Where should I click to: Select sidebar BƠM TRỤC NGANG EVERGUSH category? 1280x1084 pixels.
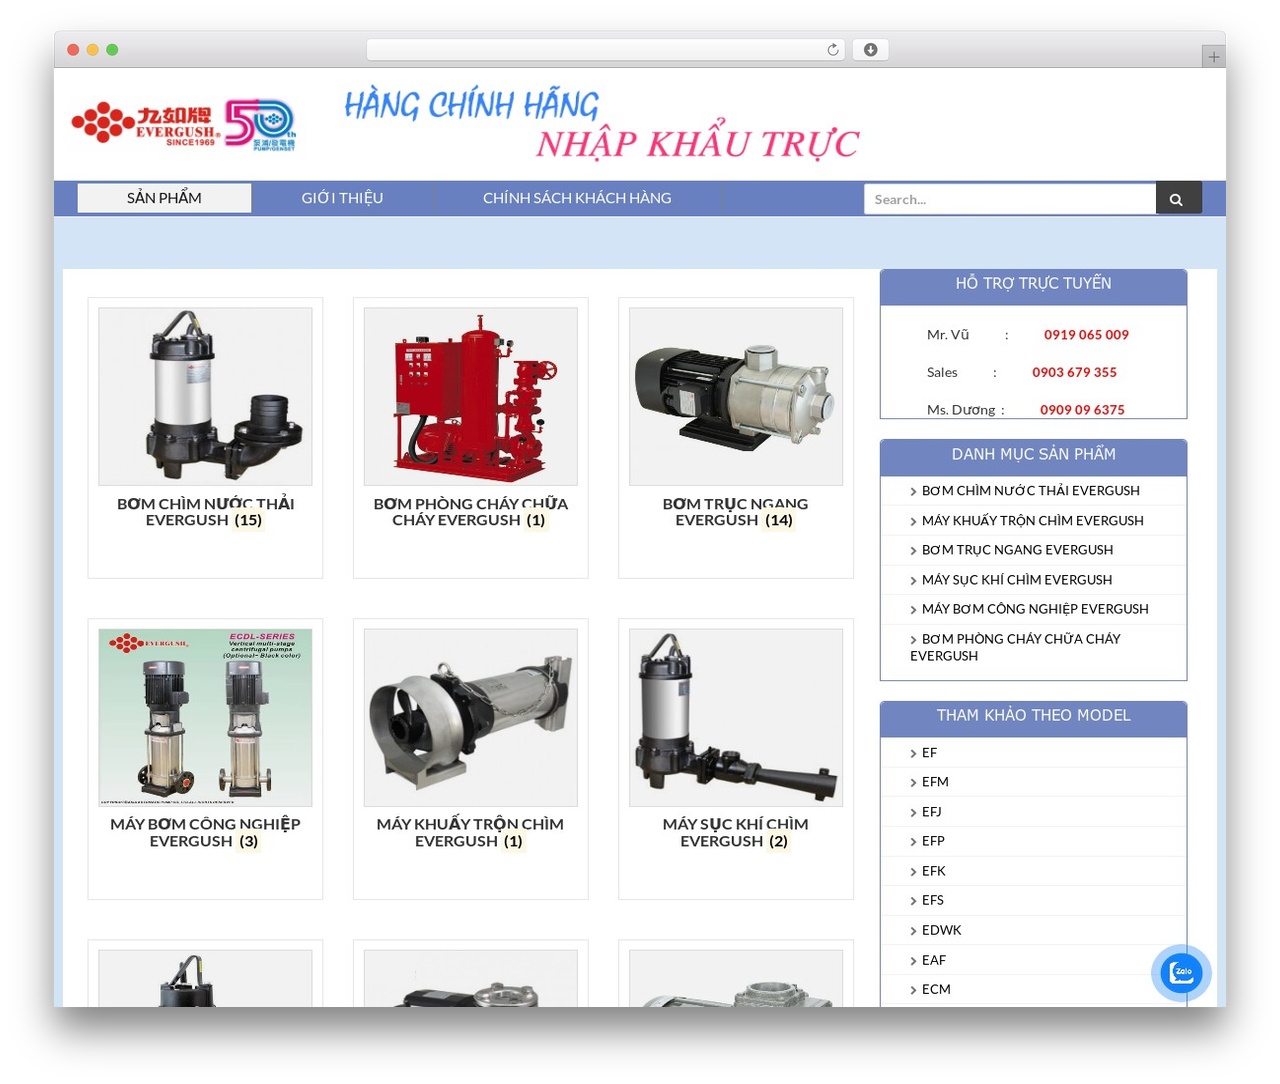[x=1017, y=550]
